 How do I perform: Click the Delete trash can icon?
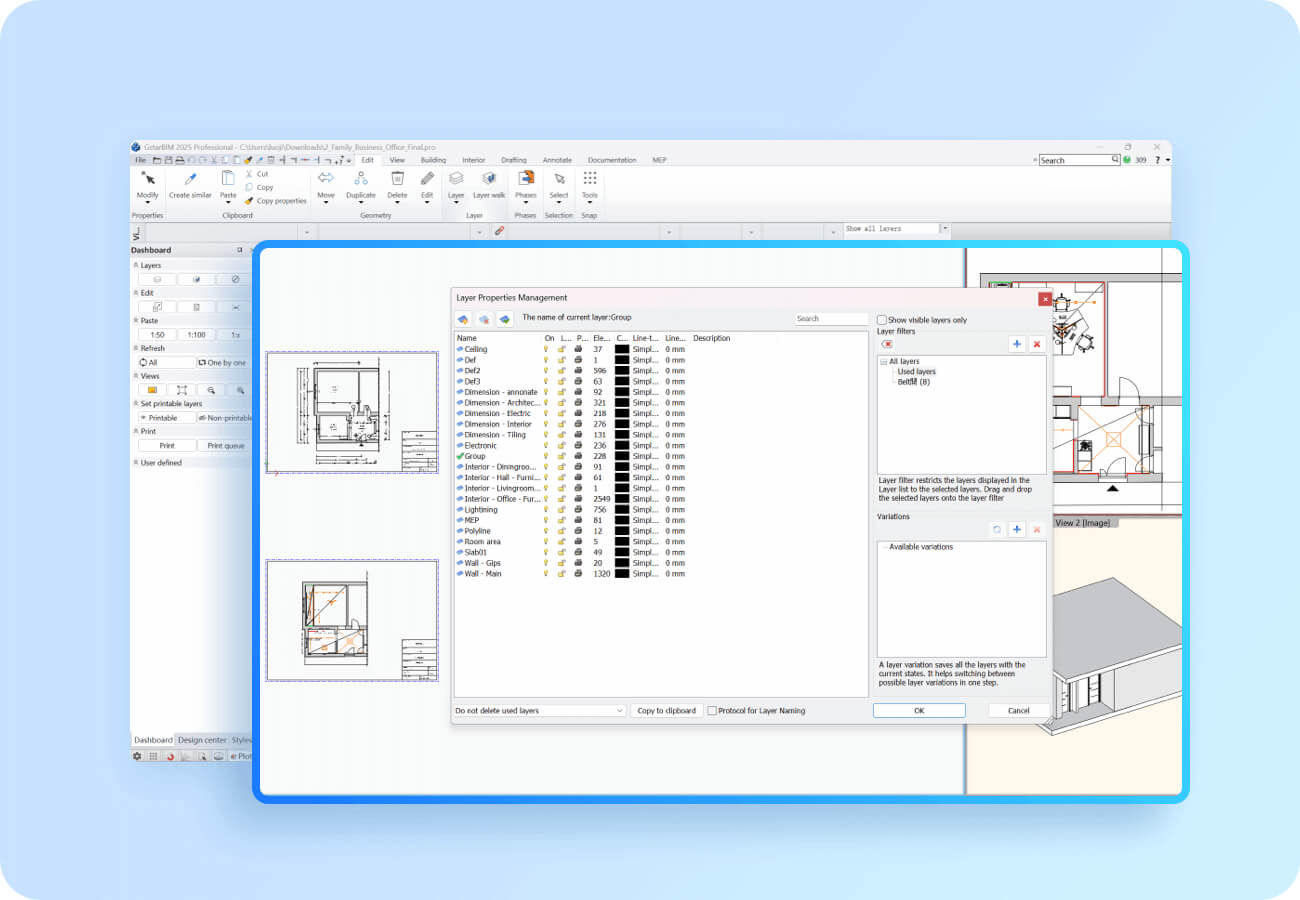pyautogui.click(x=397, y=179)
